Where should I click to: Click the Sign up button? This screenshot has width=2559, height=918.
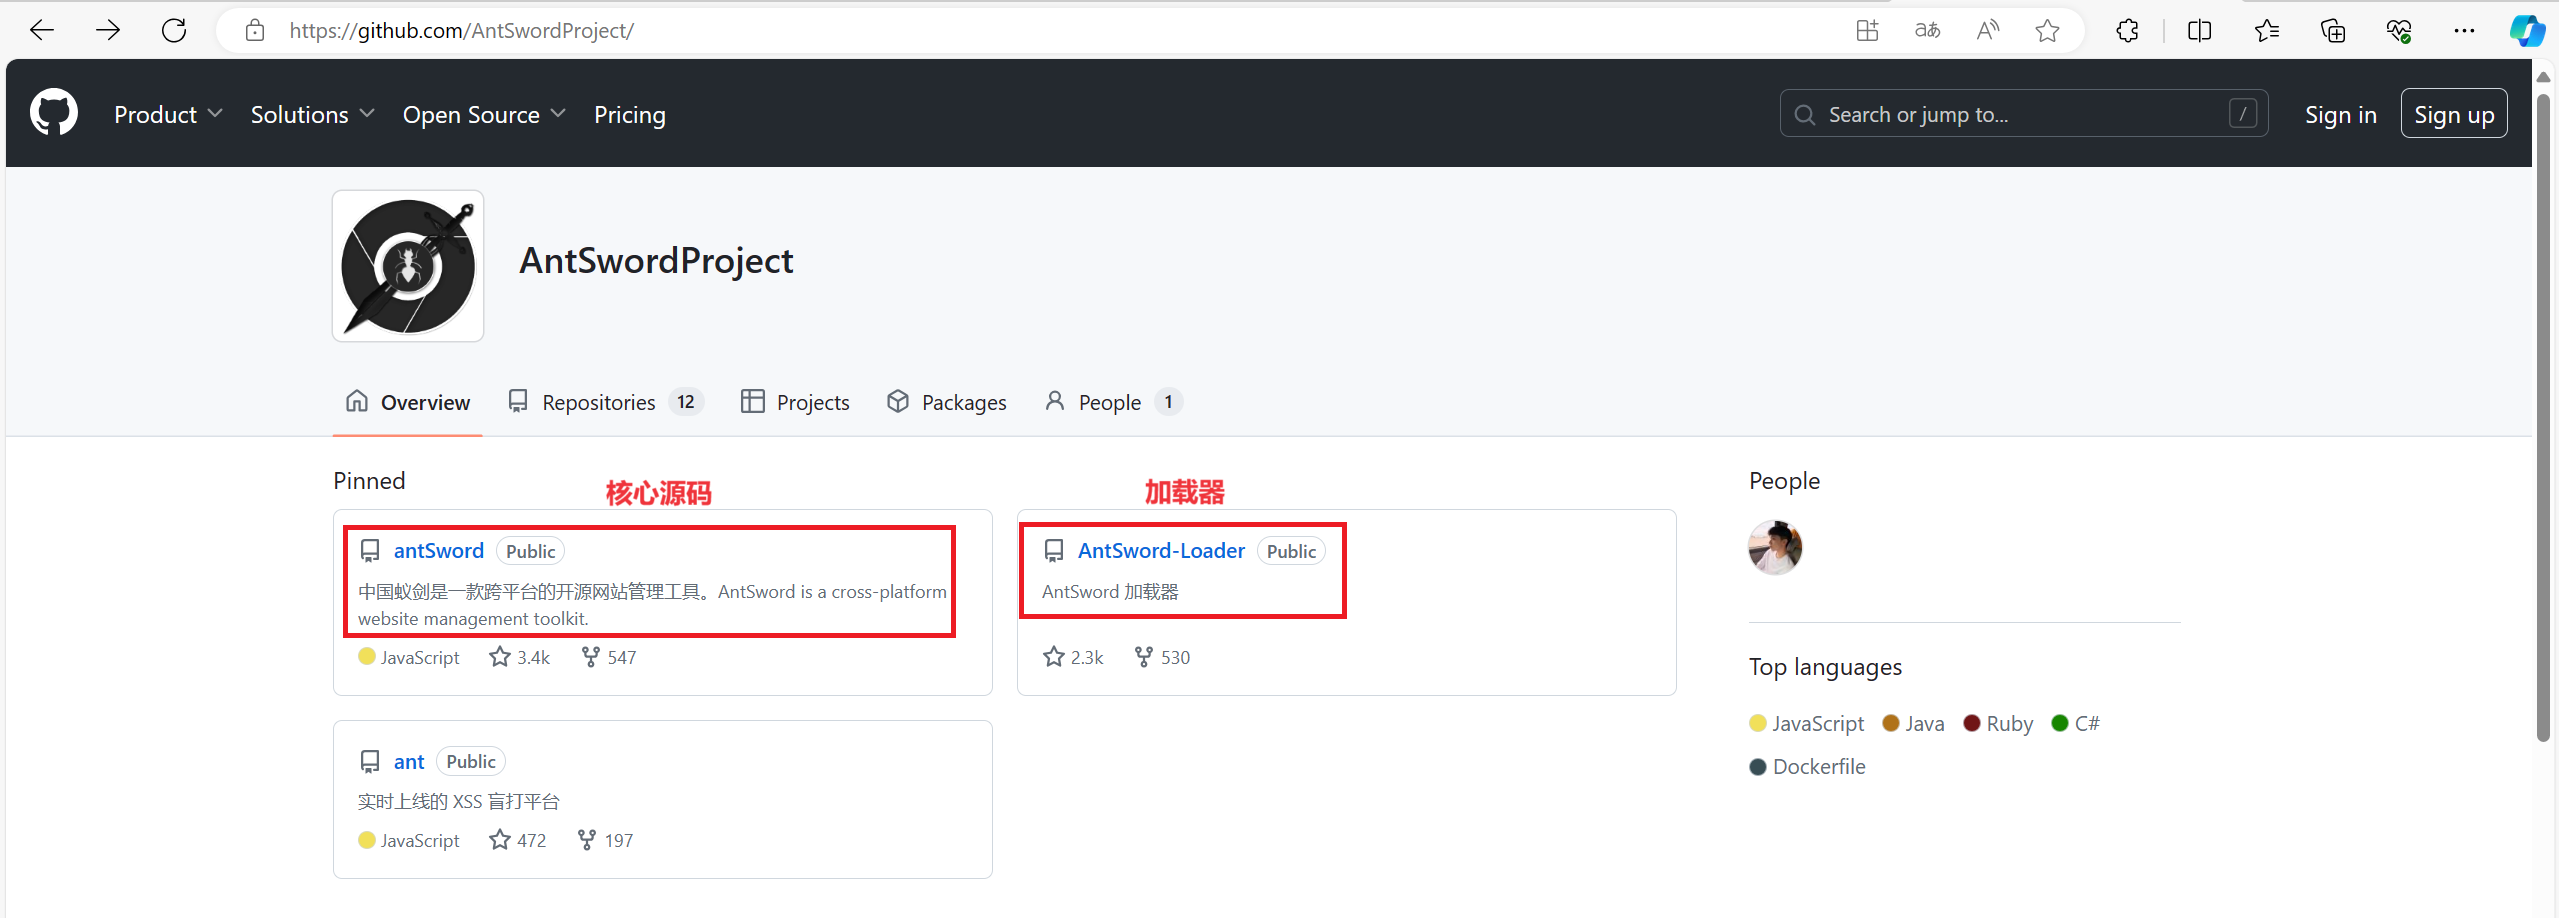click(2454, 114)
